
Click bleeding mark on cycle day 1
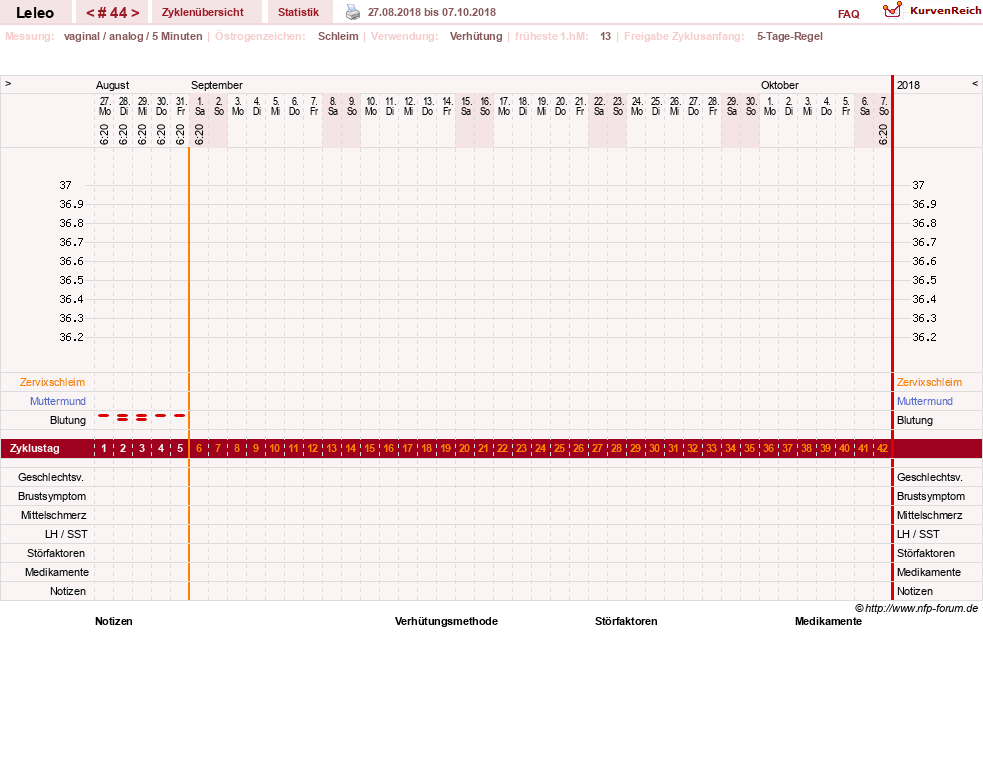[103, 416]
